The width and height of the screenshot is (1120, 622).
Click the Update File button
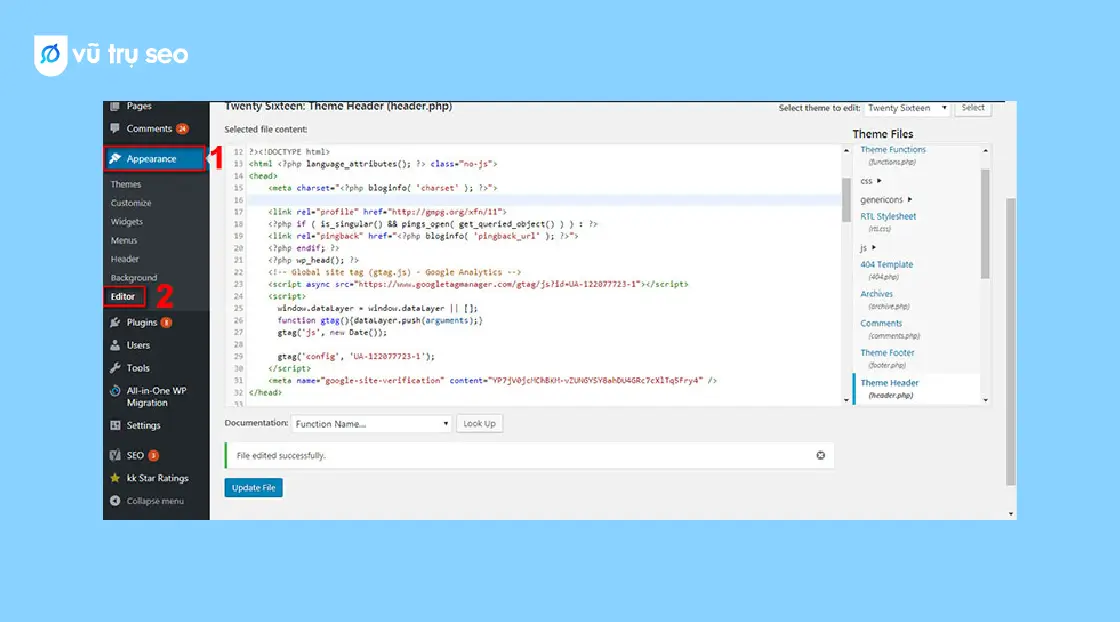tap(254, 488)
